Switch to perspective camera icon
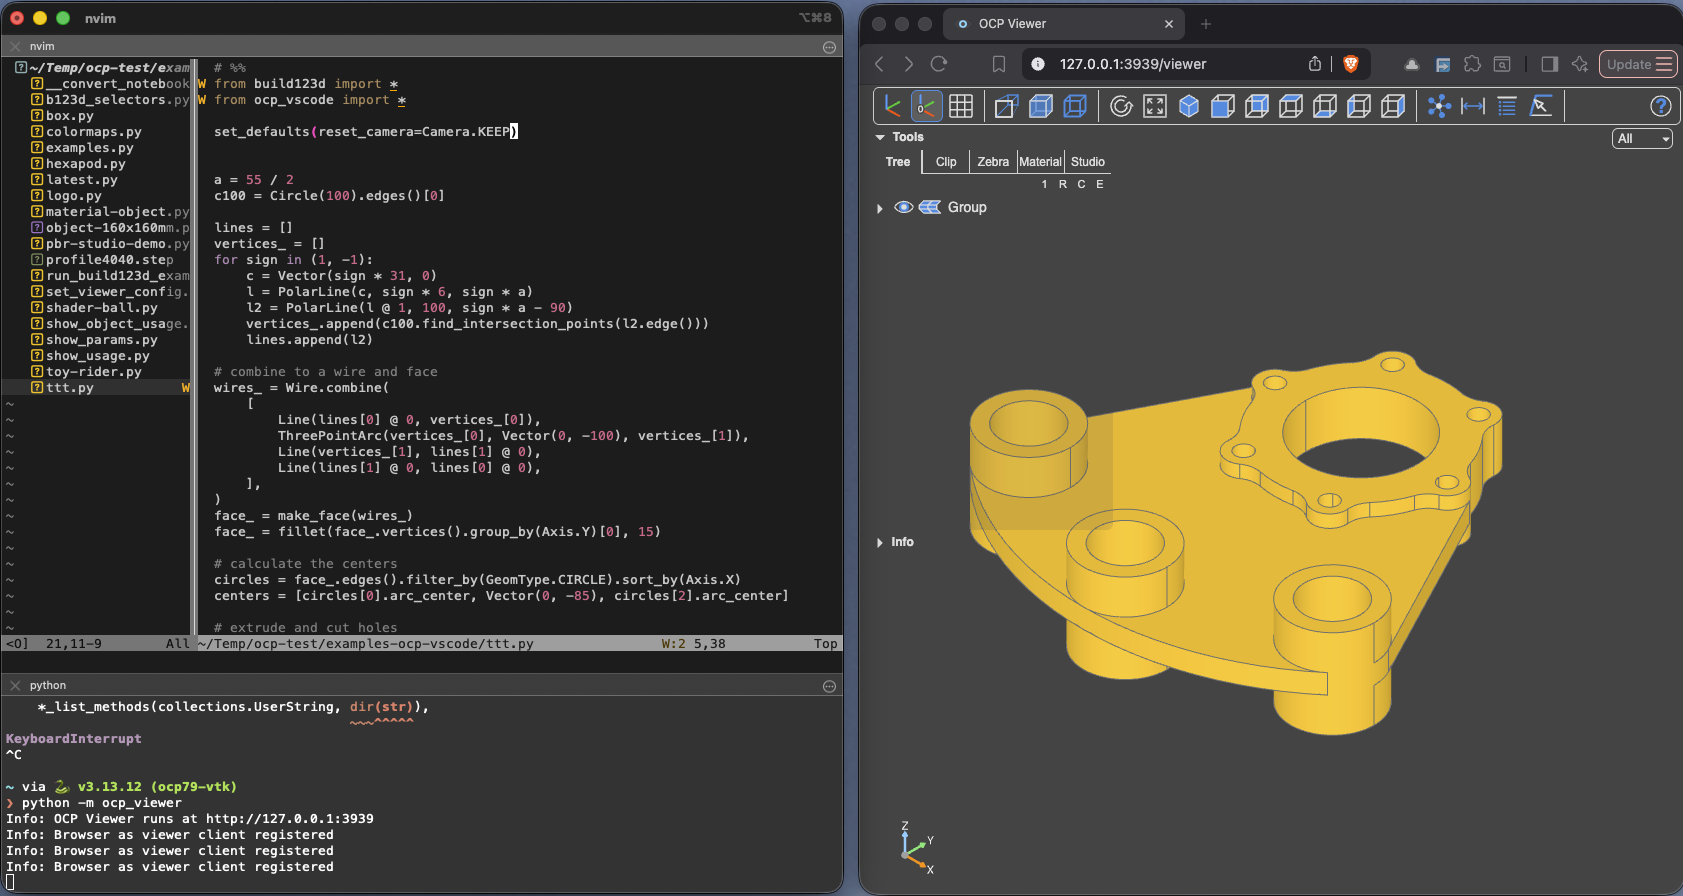This screenshot has width=1683, height=896. coord(1006,106)
